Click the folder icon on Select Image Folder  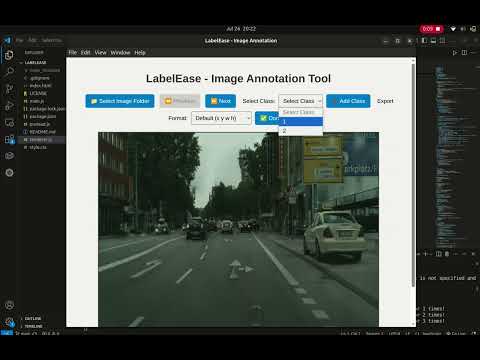click(x=94, y=101)
